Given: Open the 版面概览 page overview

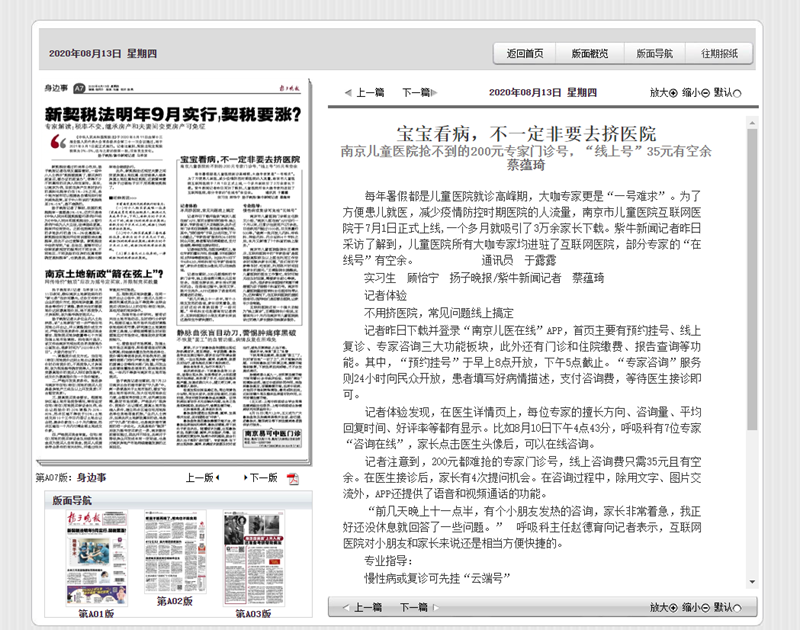Looking at the screenshot, I should pos(589,54).
